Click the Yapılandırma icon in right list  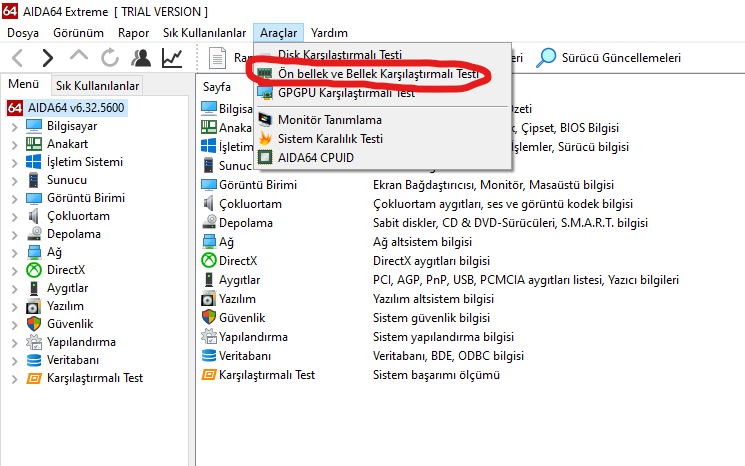209,336
